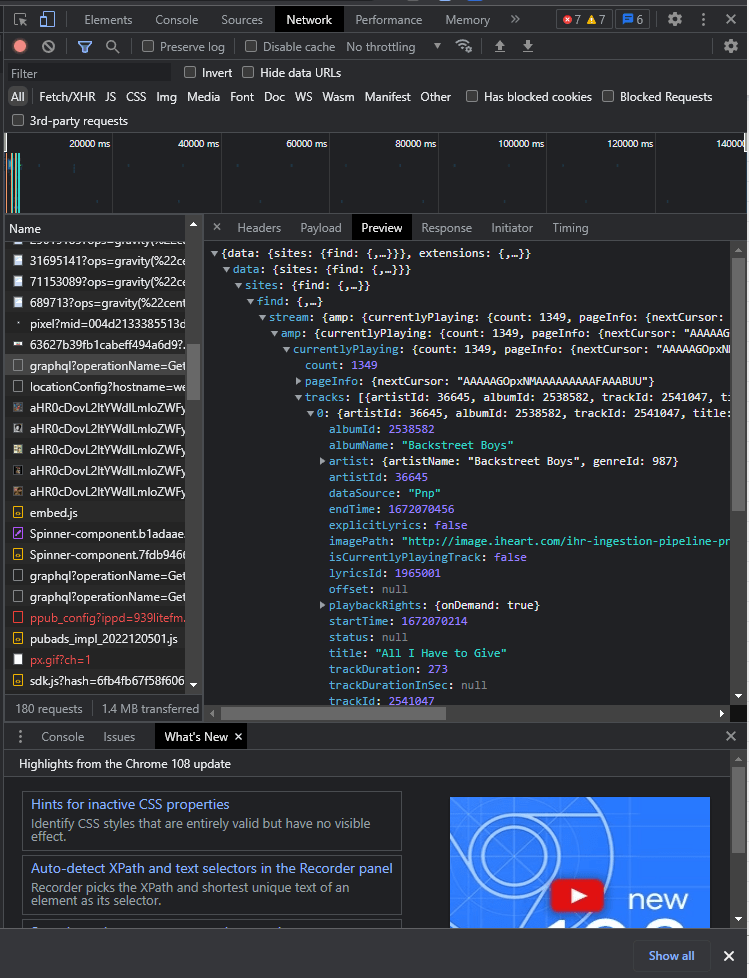Collapse the stream node
Image resolution: width=749 pixels, height=978 pixels.
[263, 317]
